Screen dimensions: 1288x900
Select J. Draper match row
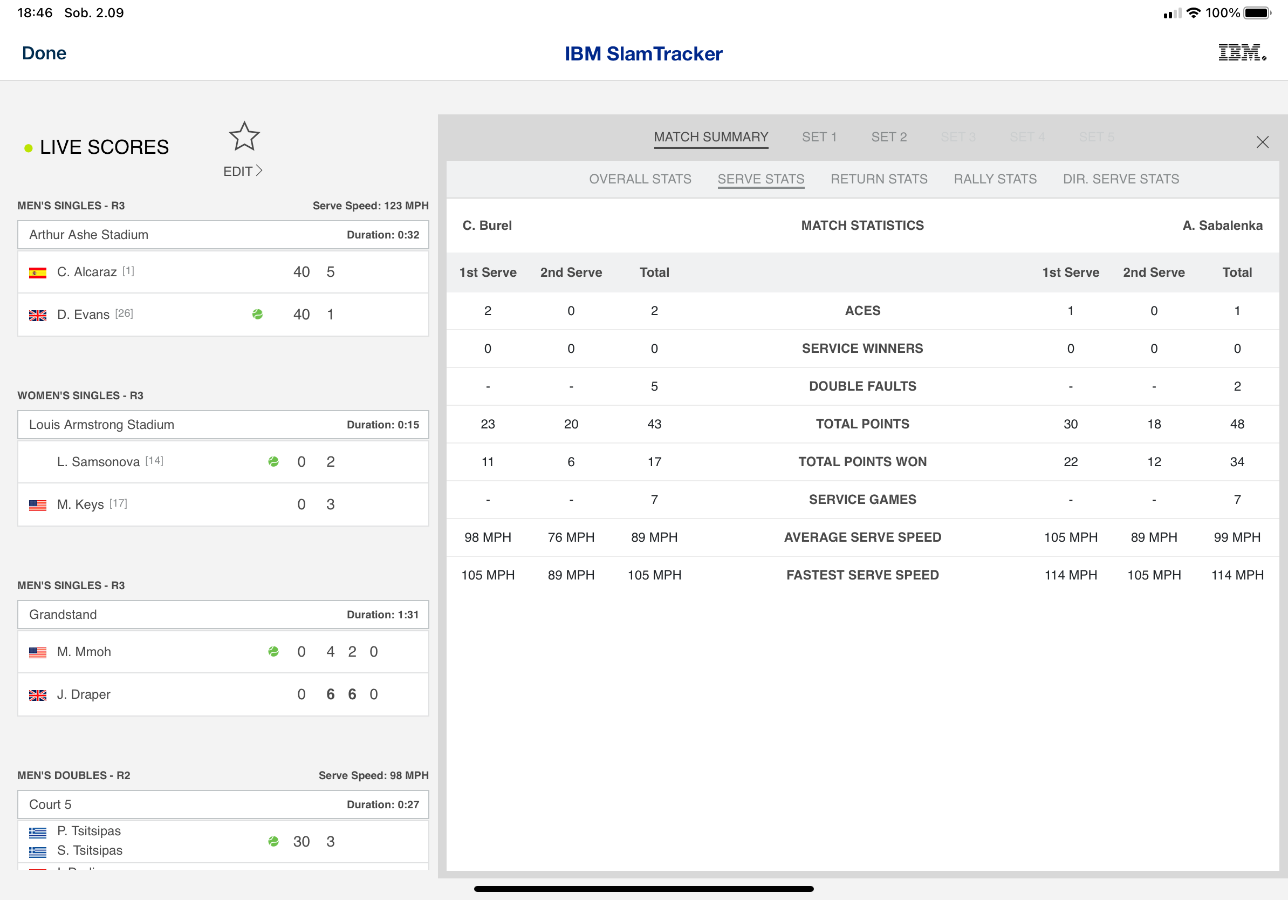[223, 694]
